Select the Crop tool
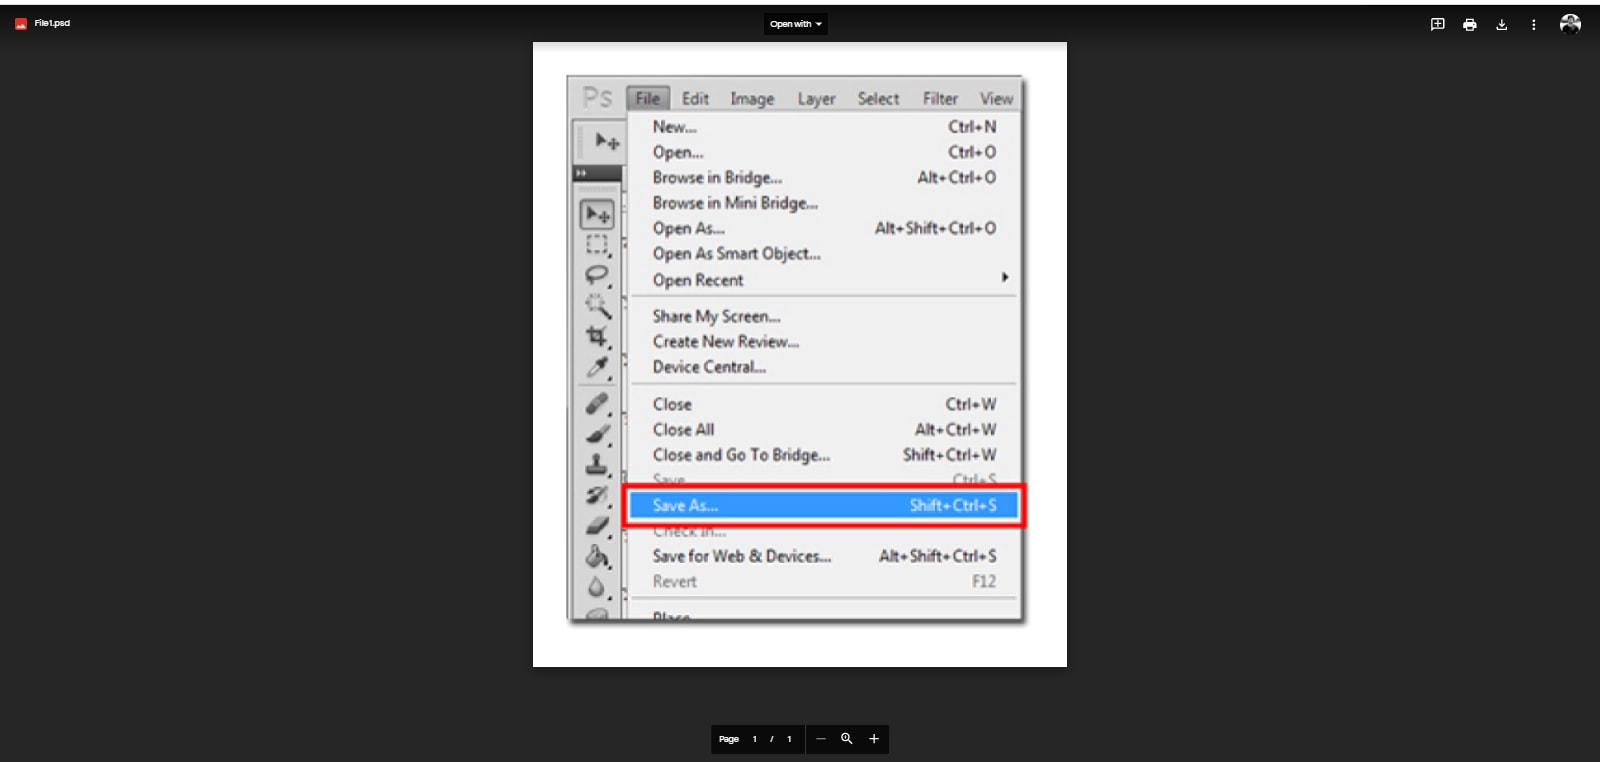The height and width of the screenshot is (762, 1600). [597, 336]
